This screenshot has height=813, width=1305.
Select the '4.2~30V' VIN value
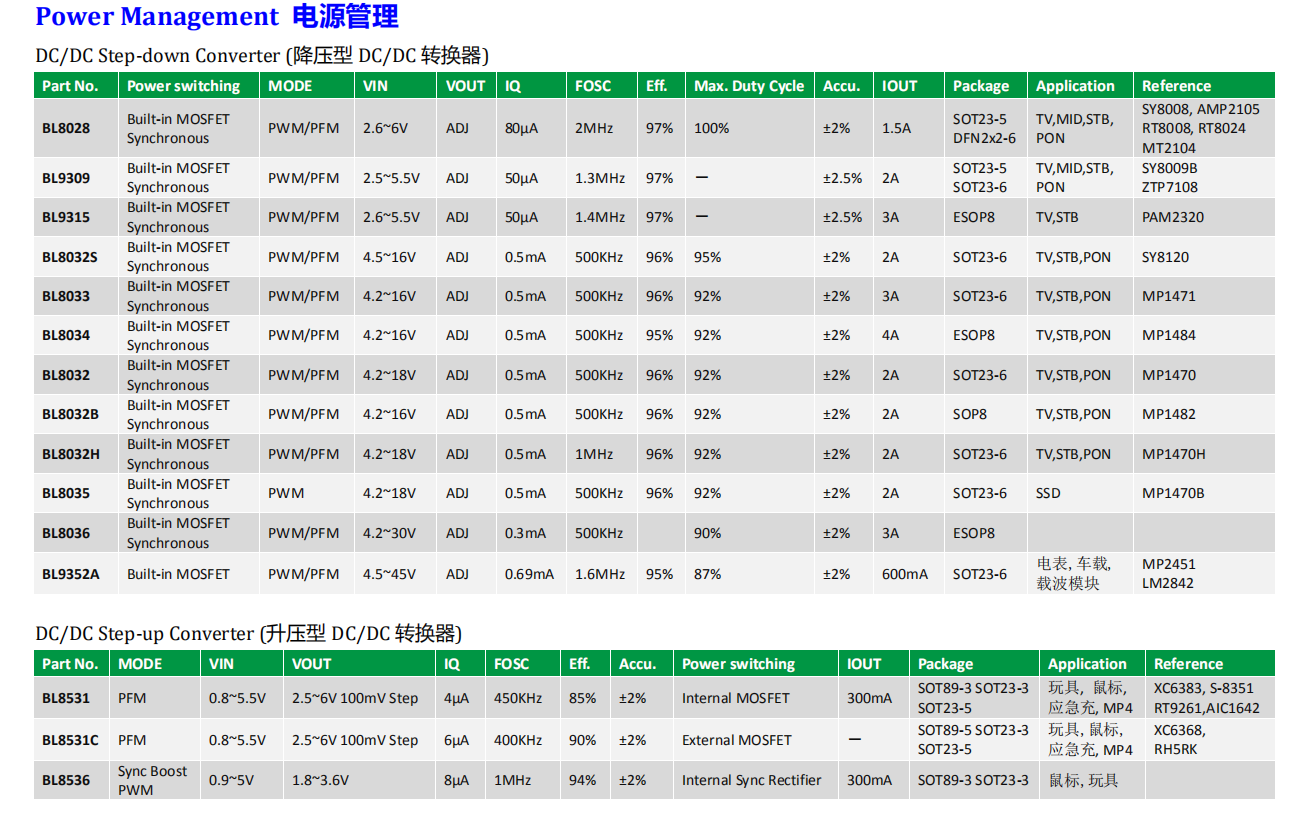(x=389, y=533)
